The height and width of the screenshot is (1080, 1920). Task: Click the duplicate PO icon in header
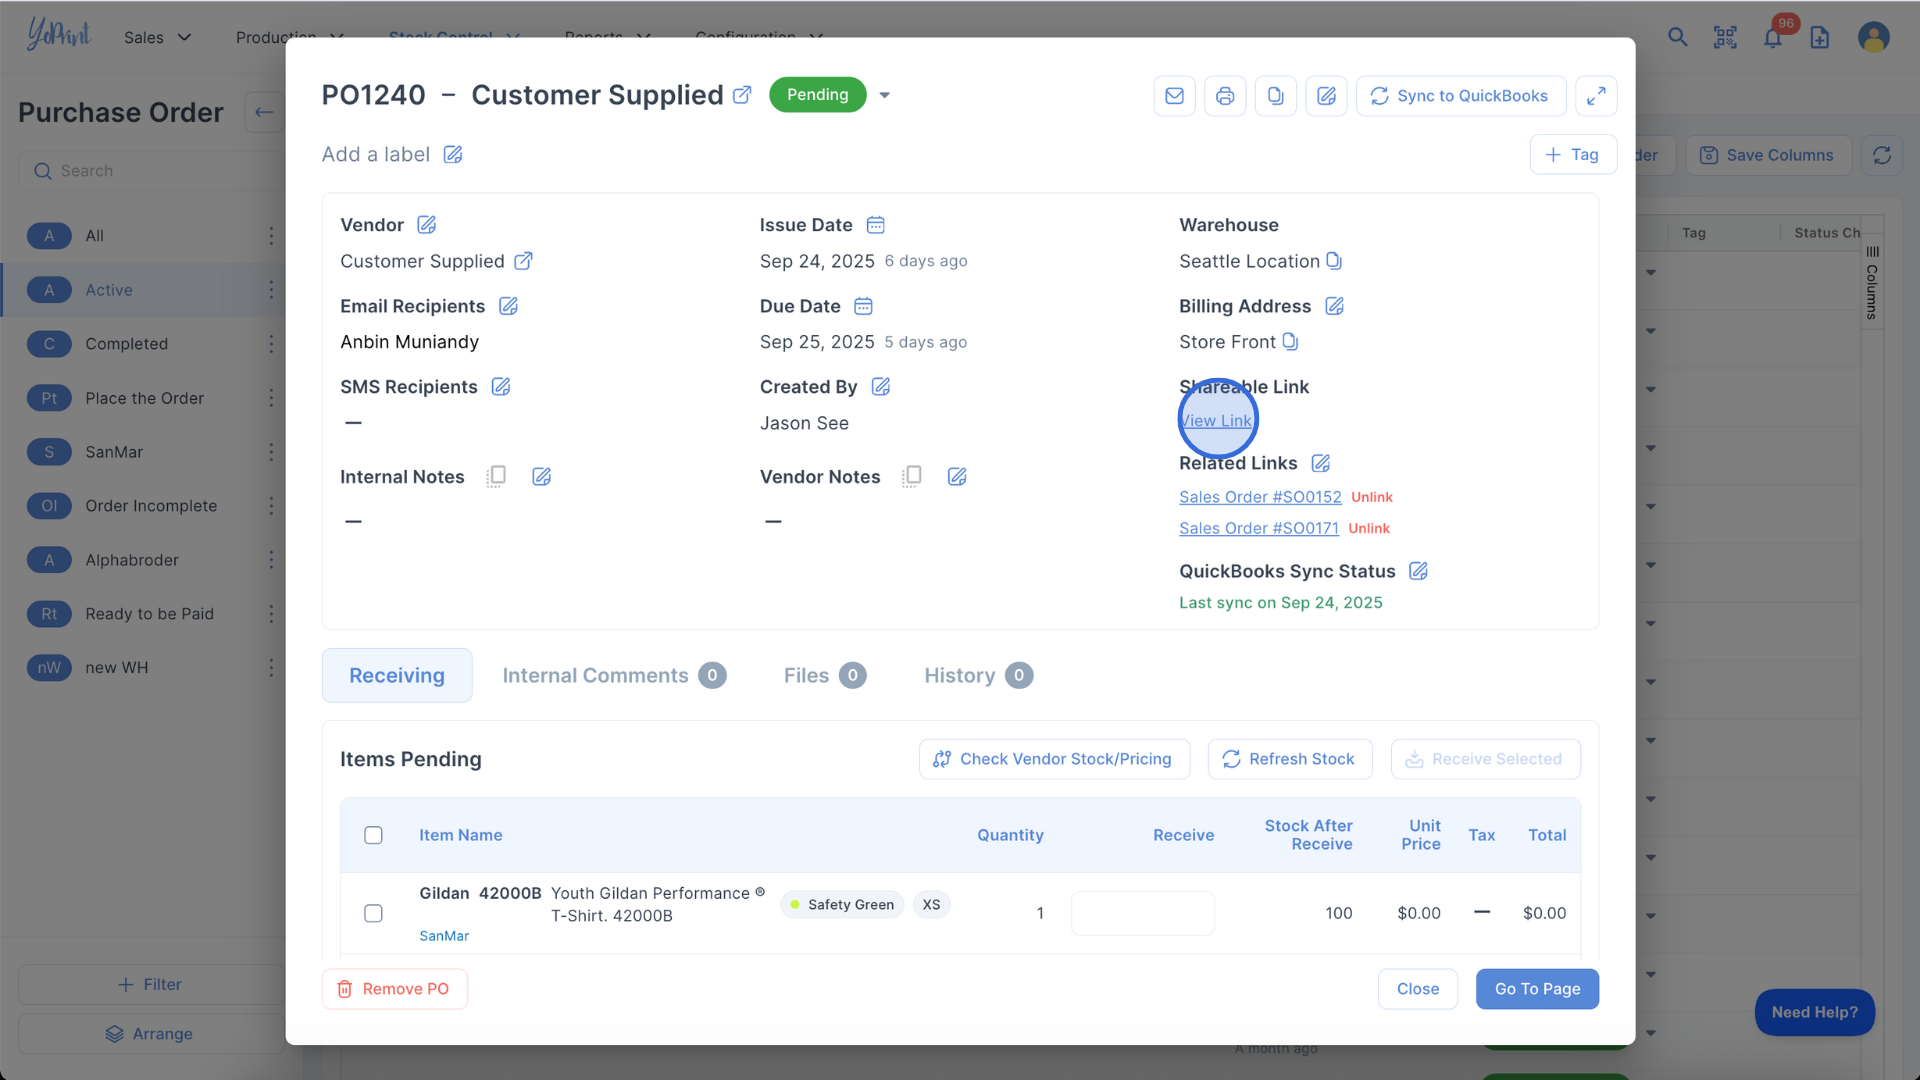(1275, 96)
